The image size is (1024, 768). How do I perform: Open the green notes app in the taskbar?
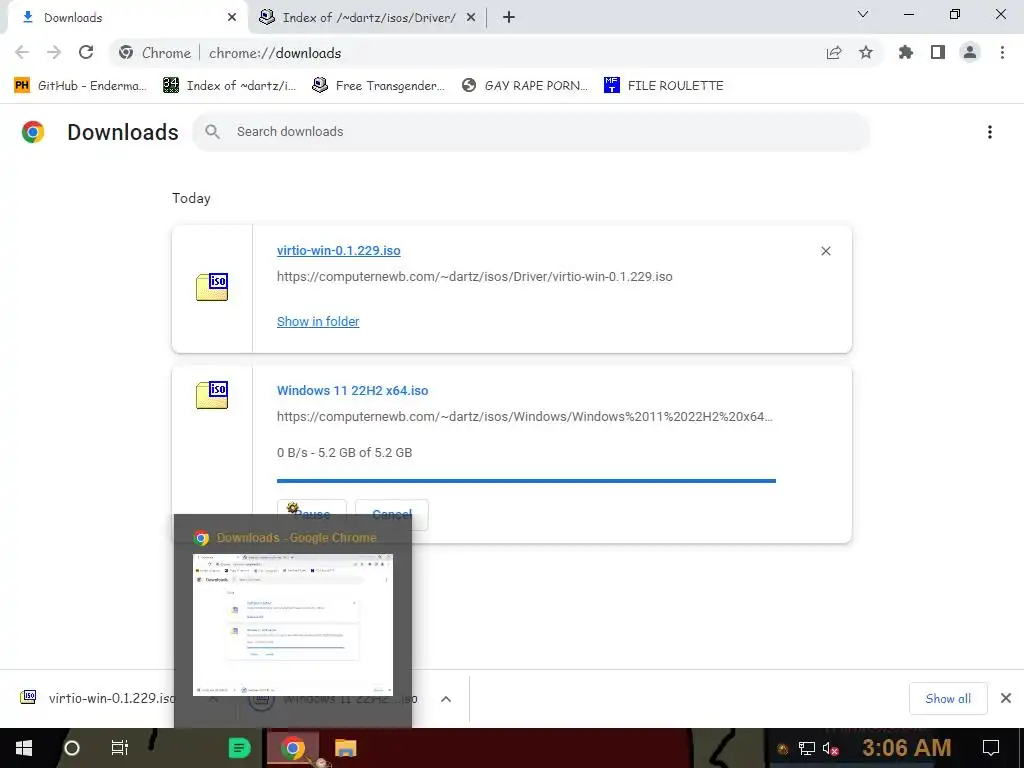[240, 748]
